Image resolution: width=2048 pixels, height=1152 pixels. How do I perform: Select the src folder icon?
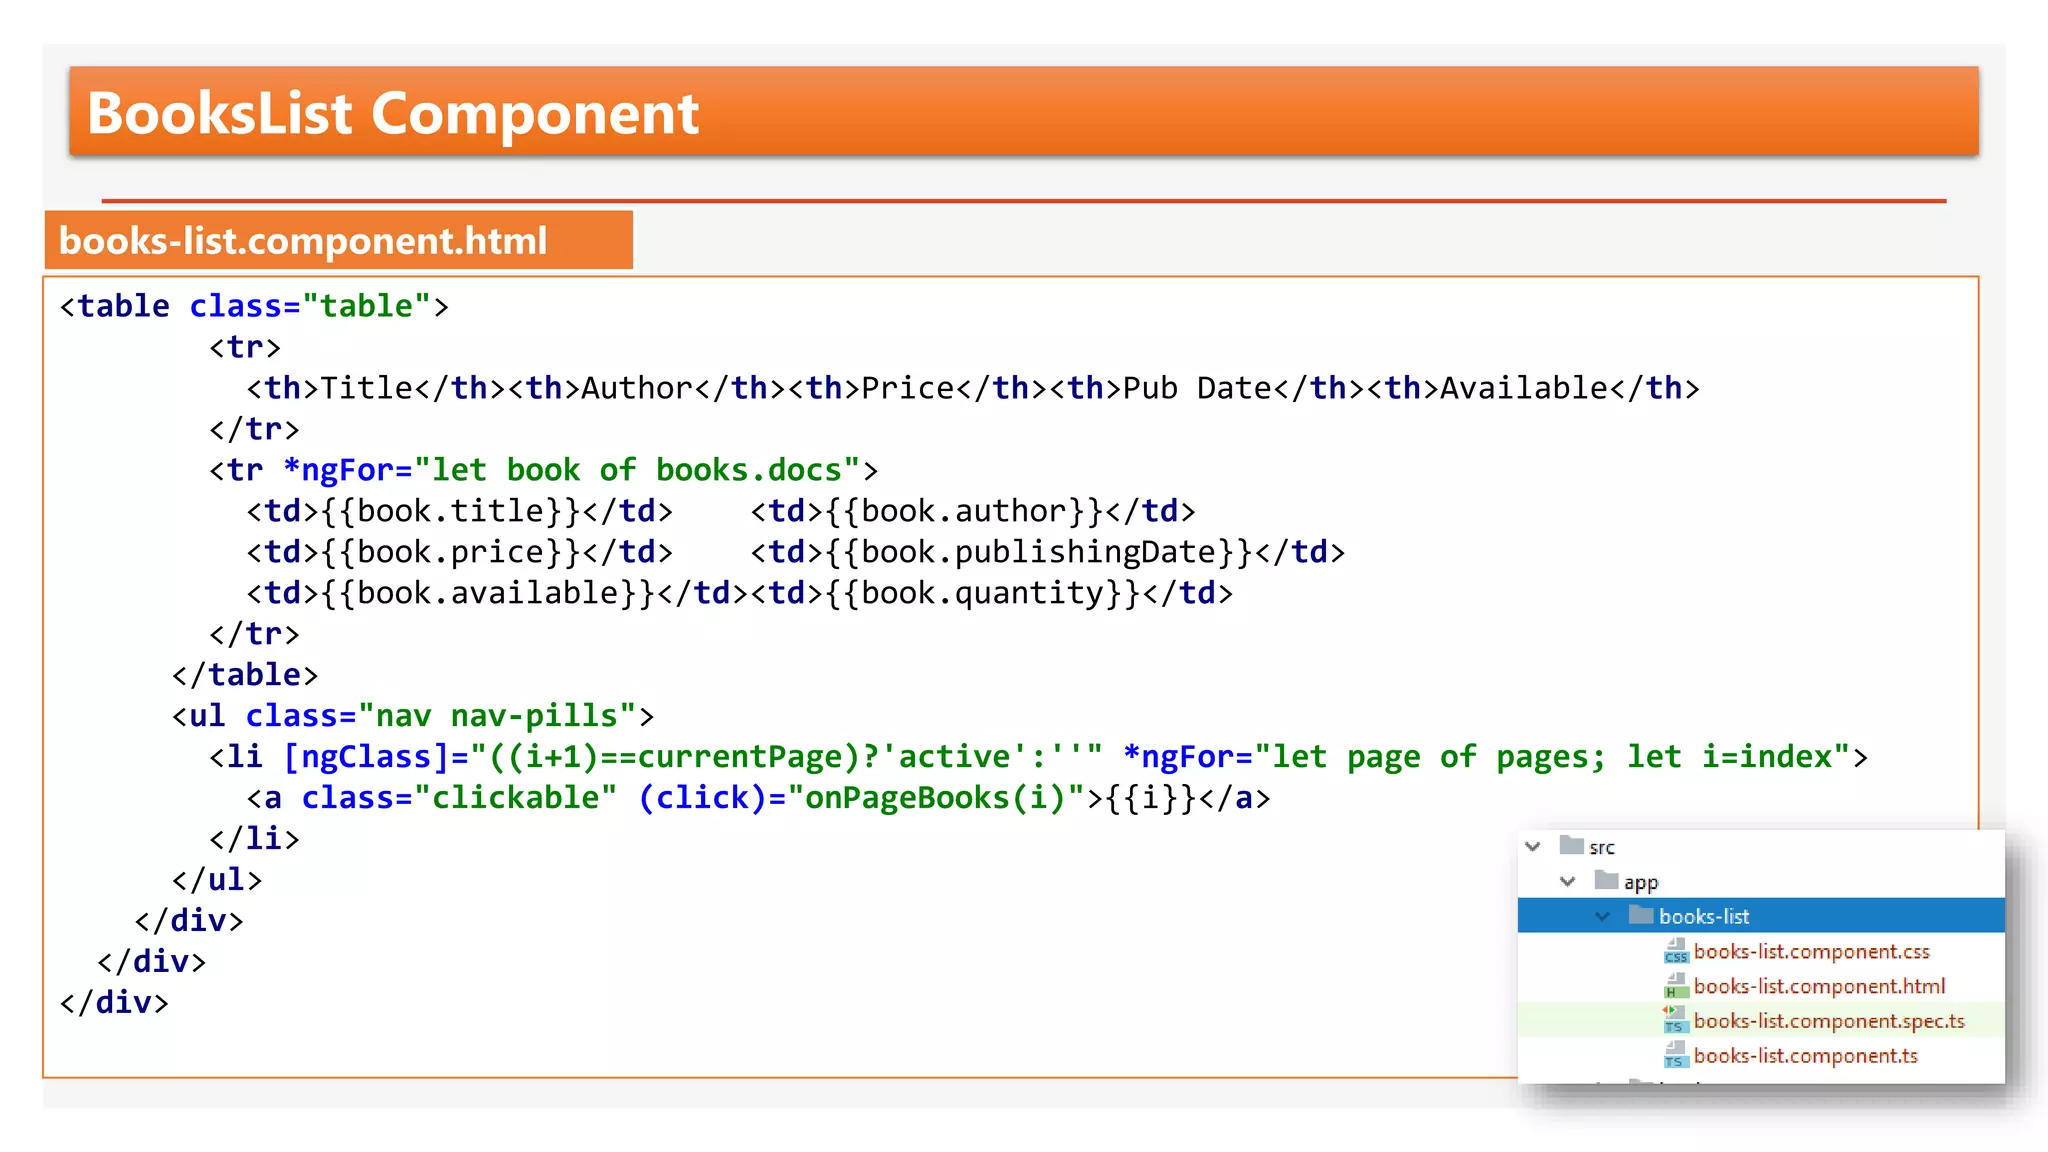[x=1572, y=846]
